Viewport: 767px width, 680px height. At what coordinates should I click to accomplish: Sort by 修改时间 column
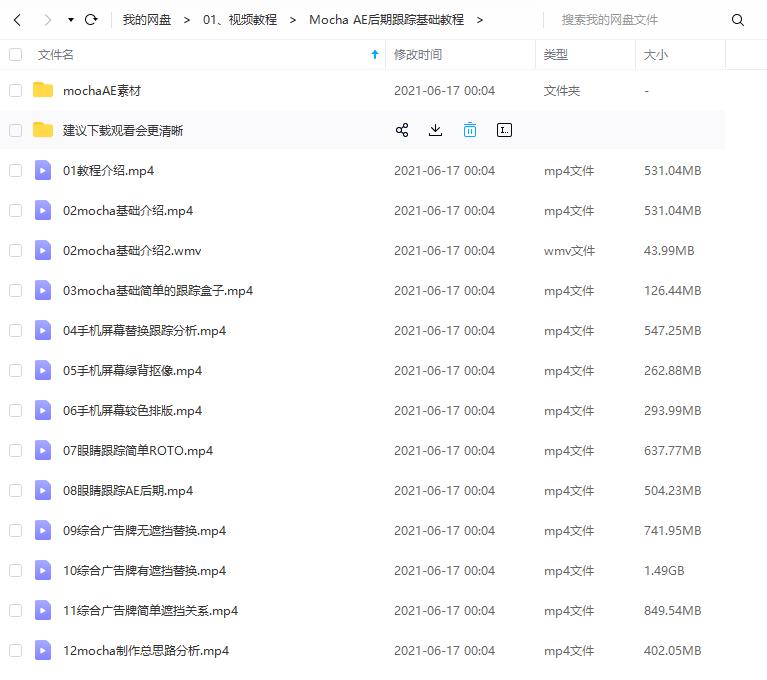(418, 55)
